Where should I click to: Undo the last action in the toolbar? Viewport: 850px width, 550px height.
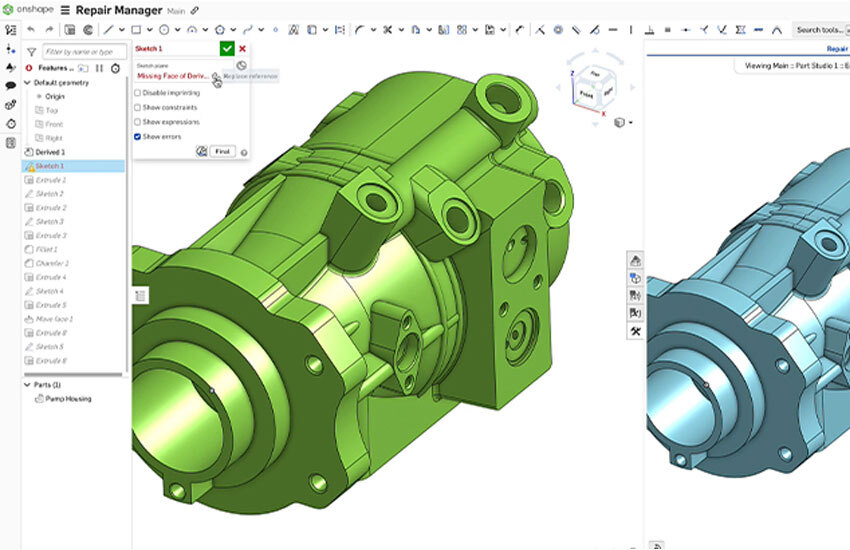31,30
